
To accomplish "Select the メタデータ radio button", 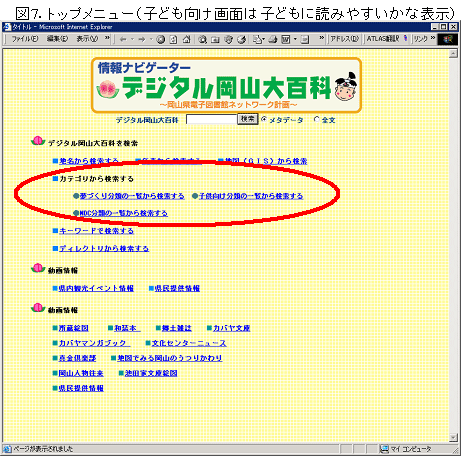I will tap(264, 119).
